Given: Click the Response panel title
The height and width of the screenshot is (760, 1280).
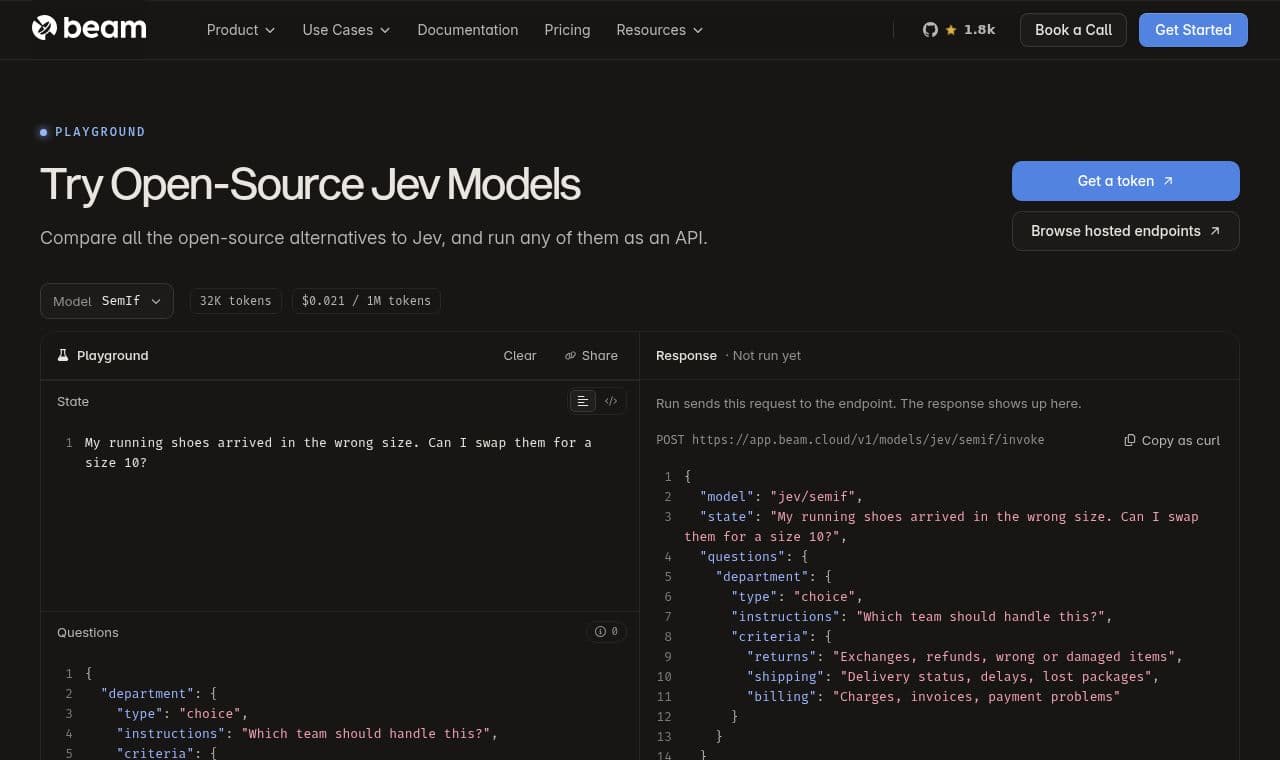Looking at the screenshot, I should coord(686,356).
